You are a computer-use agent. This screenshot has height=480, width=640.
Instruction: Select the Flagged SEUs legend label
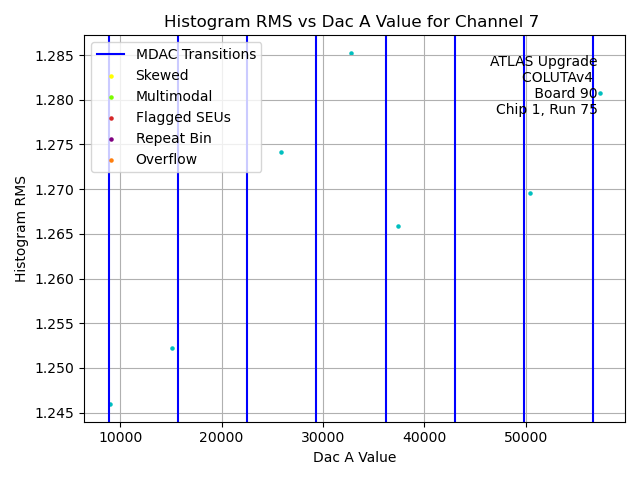tap(183, 118)
